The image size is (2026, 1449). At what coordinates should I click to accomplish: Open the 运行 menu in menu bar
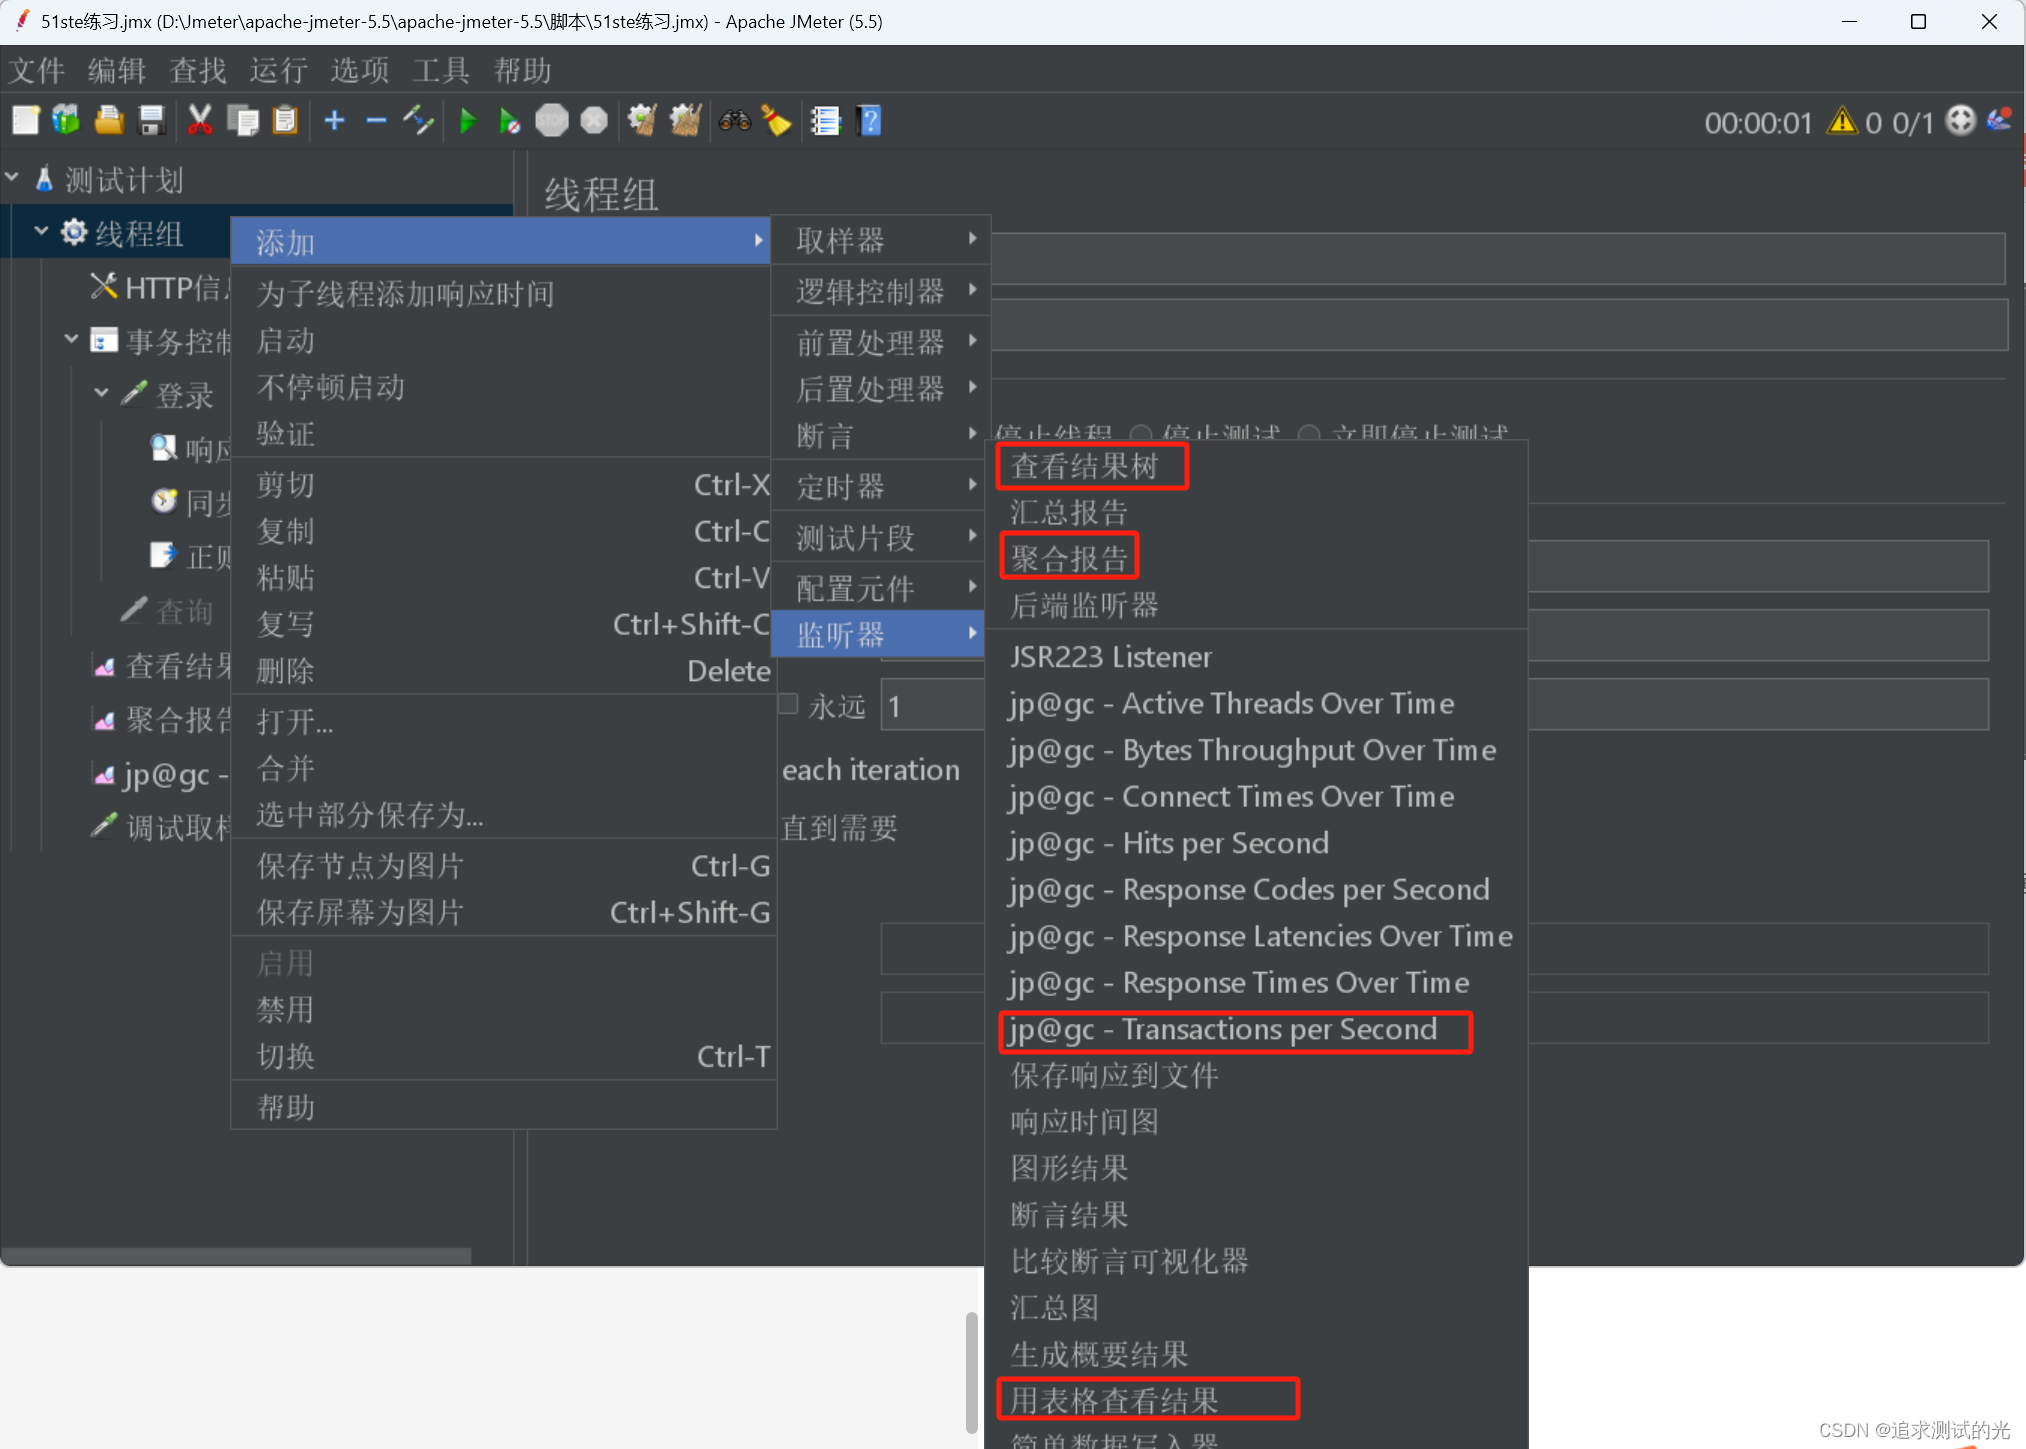pos(278,70)
